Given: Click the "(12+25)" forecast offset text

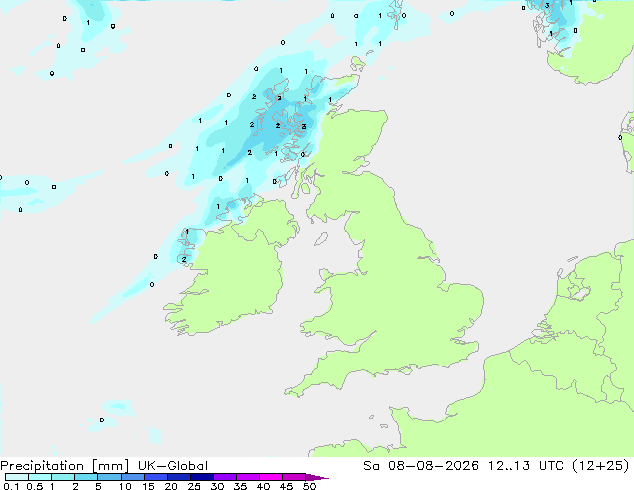Looking at the screenshot, I should tap(601, 466).
